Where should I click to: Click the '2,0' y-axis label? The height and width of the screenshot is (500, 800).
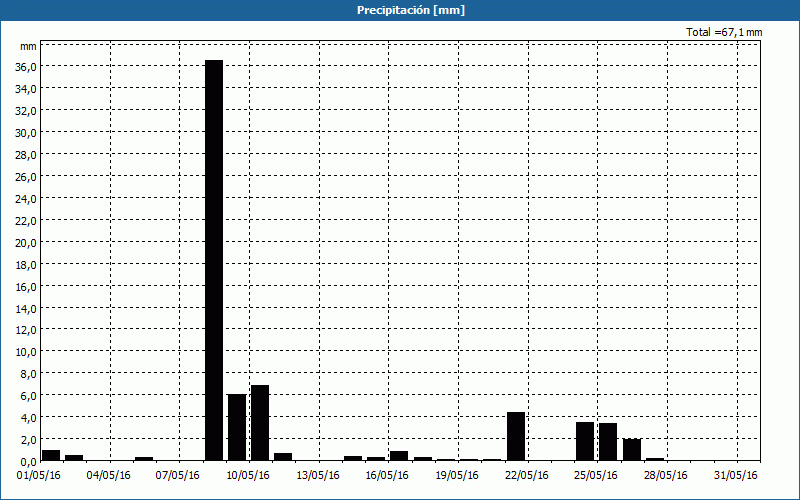[28, 439]
